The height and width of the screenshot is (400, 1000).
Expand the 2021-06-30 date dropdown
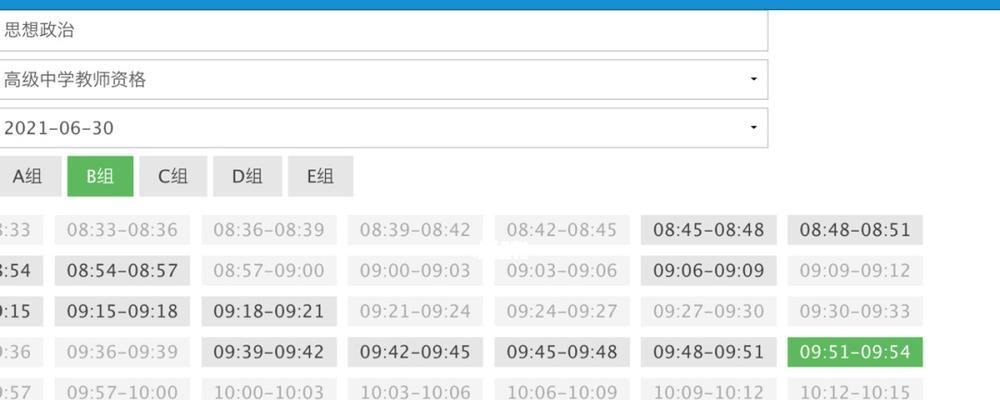click(x=383, y=128)
